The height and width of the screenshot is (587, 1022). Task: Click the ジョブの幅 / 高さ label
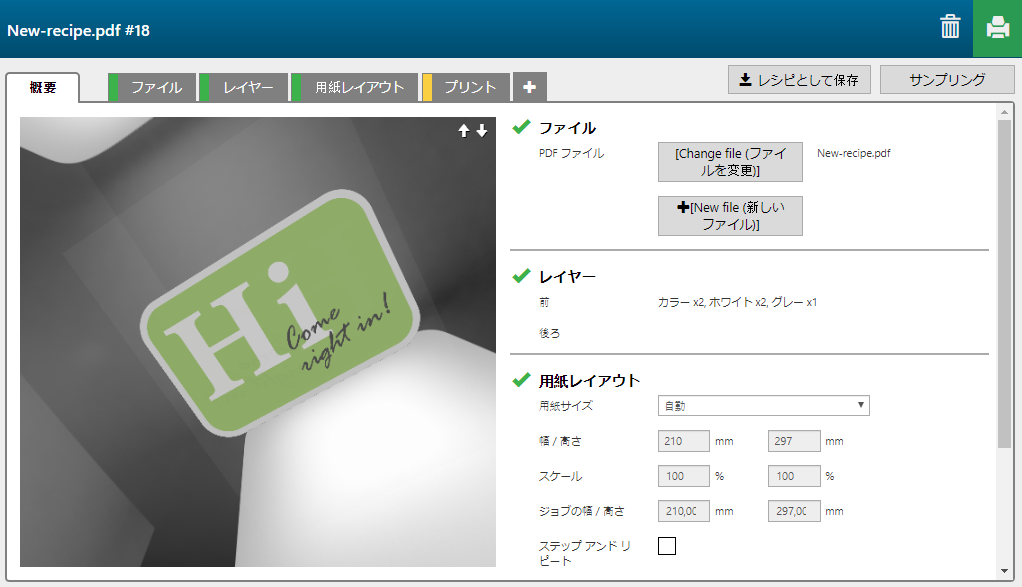pos(581,511)
